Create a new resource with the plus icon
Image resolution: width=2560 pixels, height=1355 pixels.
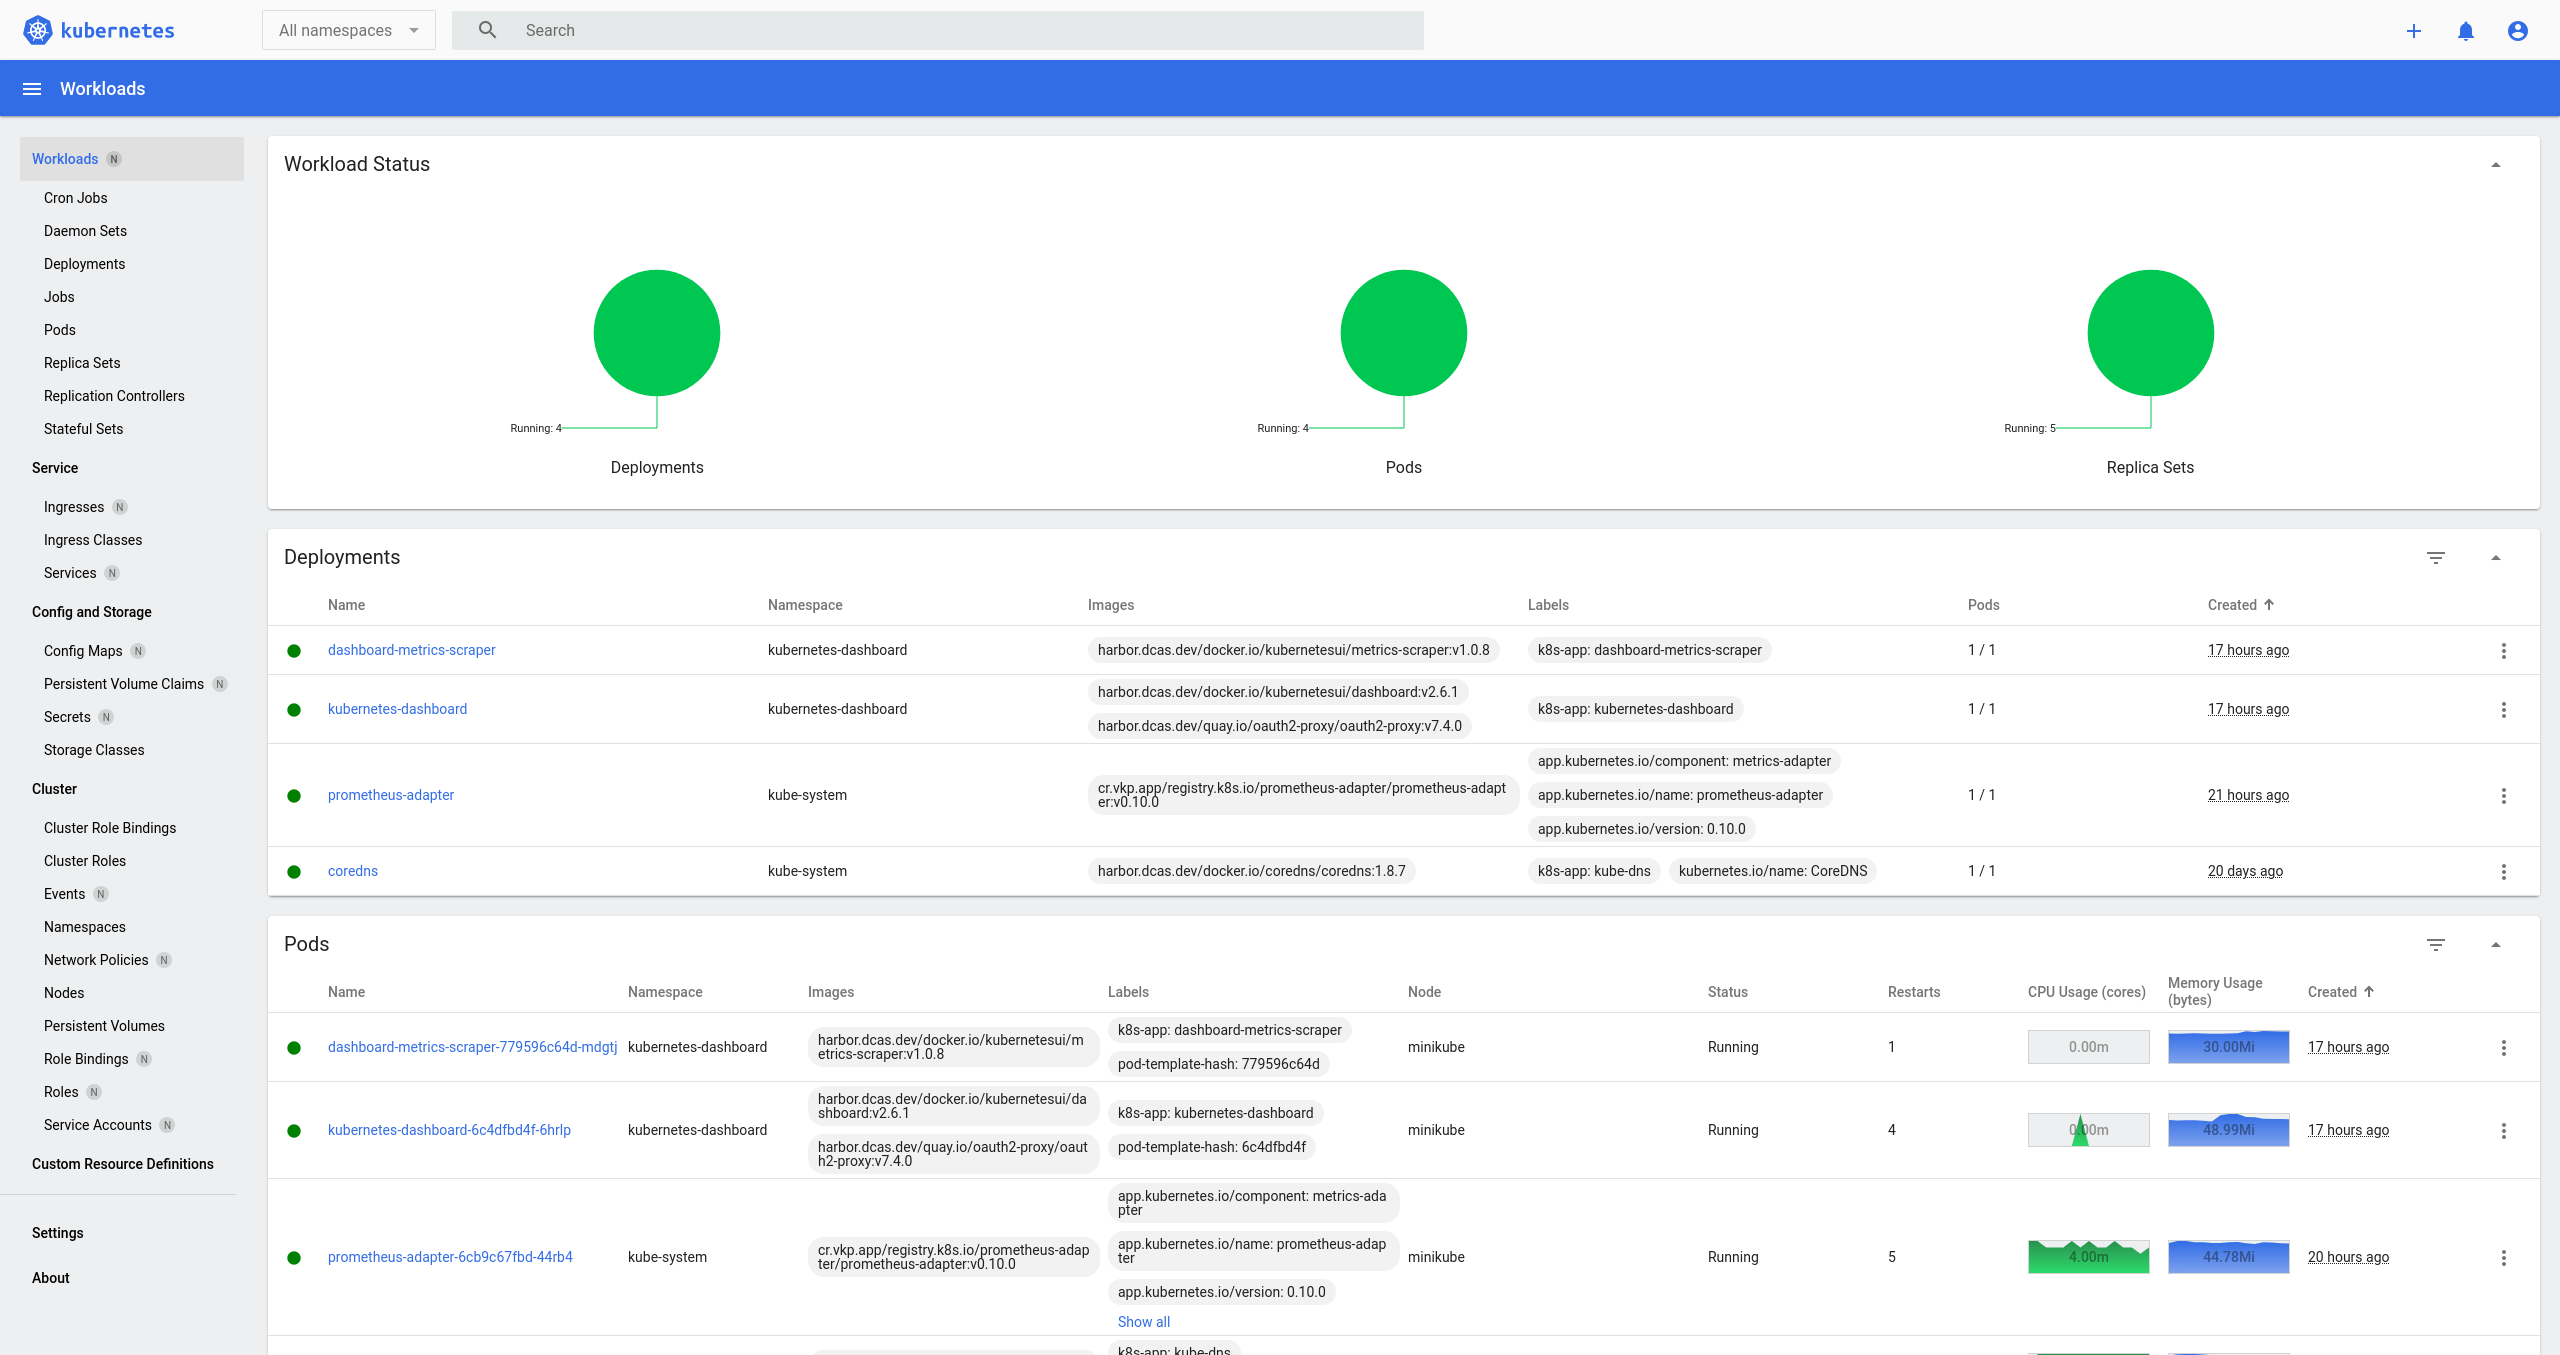coord(2414,30)
